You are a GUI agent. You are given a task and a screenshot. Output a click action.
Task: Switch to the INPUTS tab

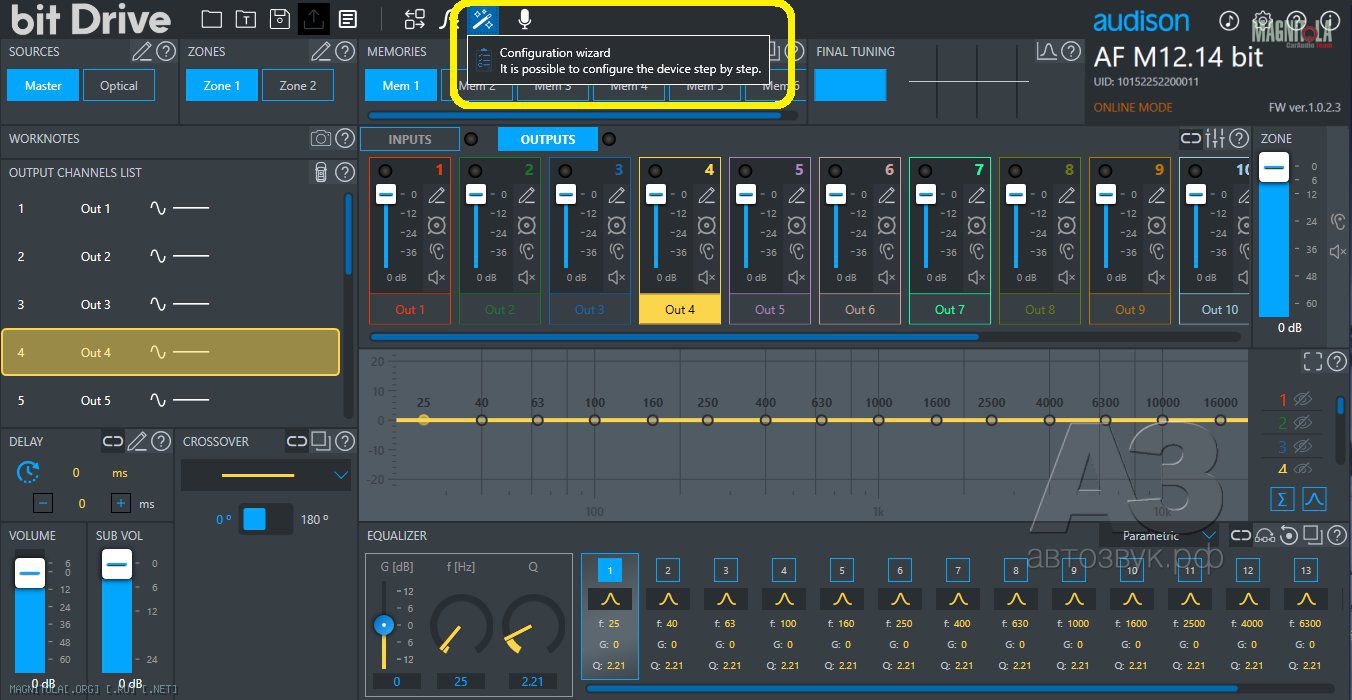410,139
